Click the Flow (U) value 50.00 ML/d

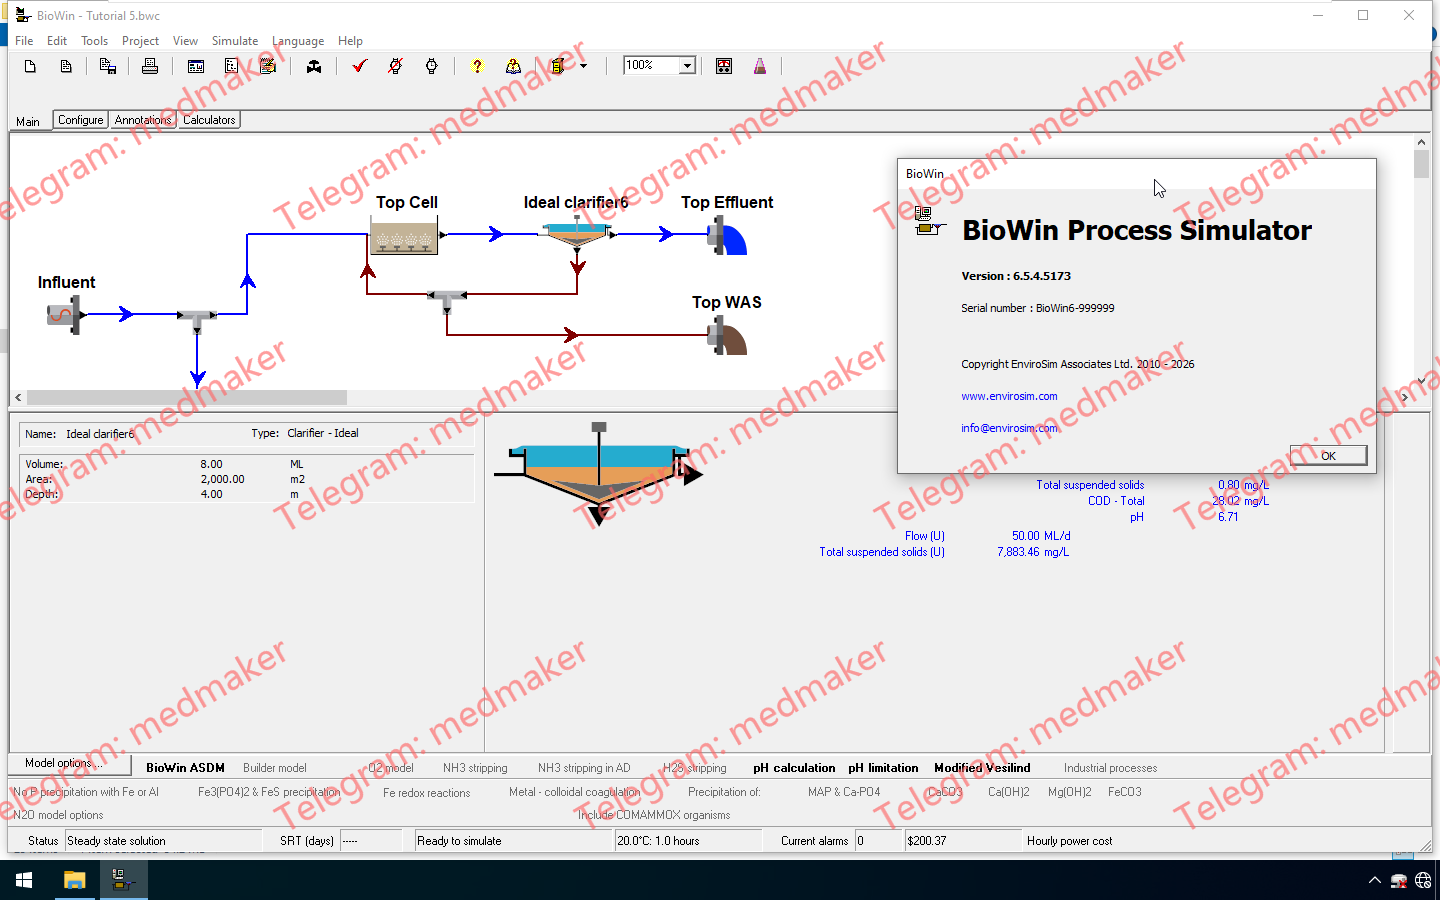click(x=1040, y=536)
